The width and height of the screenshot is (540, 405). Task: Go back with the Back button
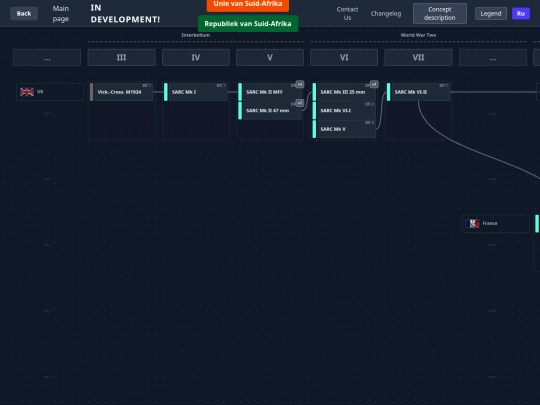[24, 13]
